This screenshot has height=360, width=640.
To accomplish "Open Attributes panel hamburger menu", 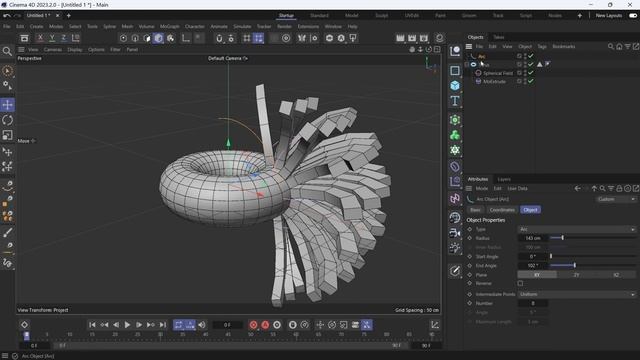I will coord(469,189).
